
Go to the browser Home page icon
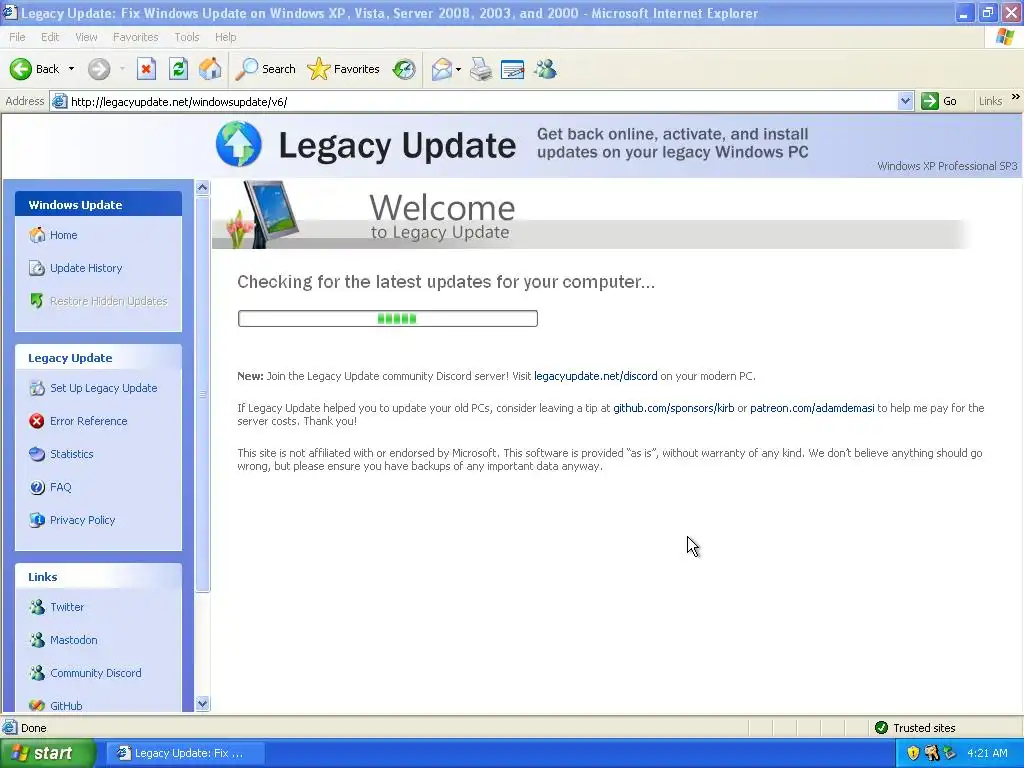coord(210,69)
